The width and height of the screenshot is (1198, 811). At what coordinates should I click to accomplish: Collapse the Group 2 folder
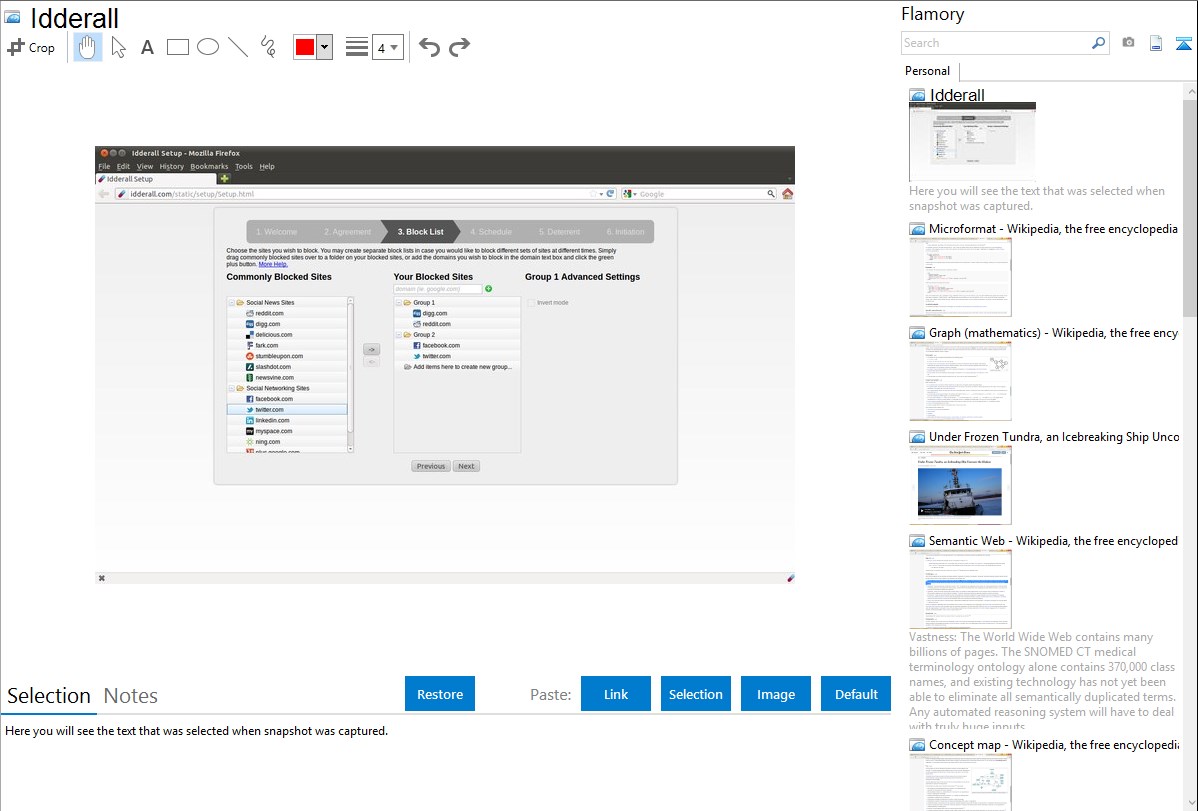point(399,335)
